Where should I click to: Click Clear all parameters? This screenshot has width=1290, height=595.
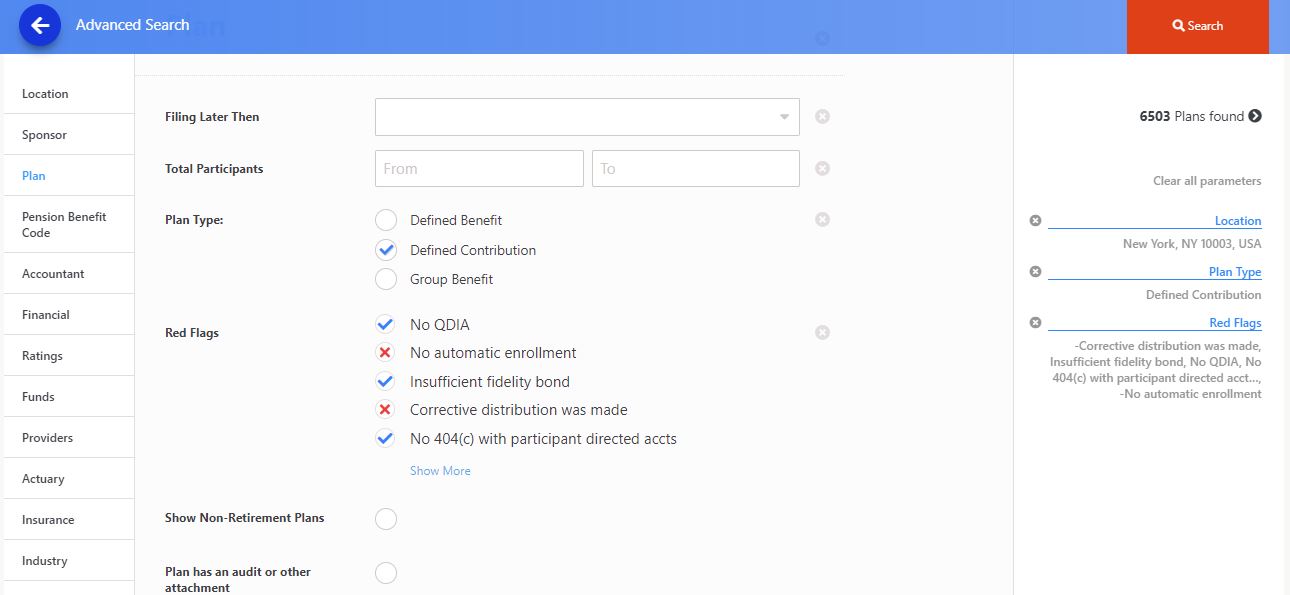click(1207, 181)
